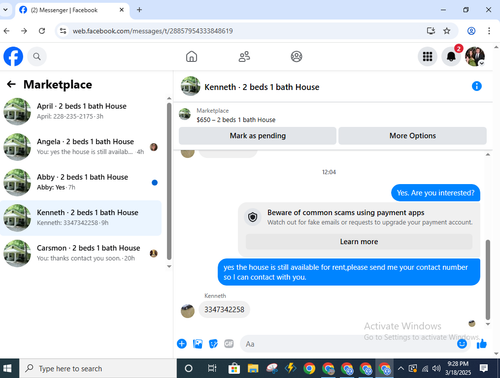Screen dimensions: 500x378
Task: Click the install app icon in address bar
Action: [431, 31]
